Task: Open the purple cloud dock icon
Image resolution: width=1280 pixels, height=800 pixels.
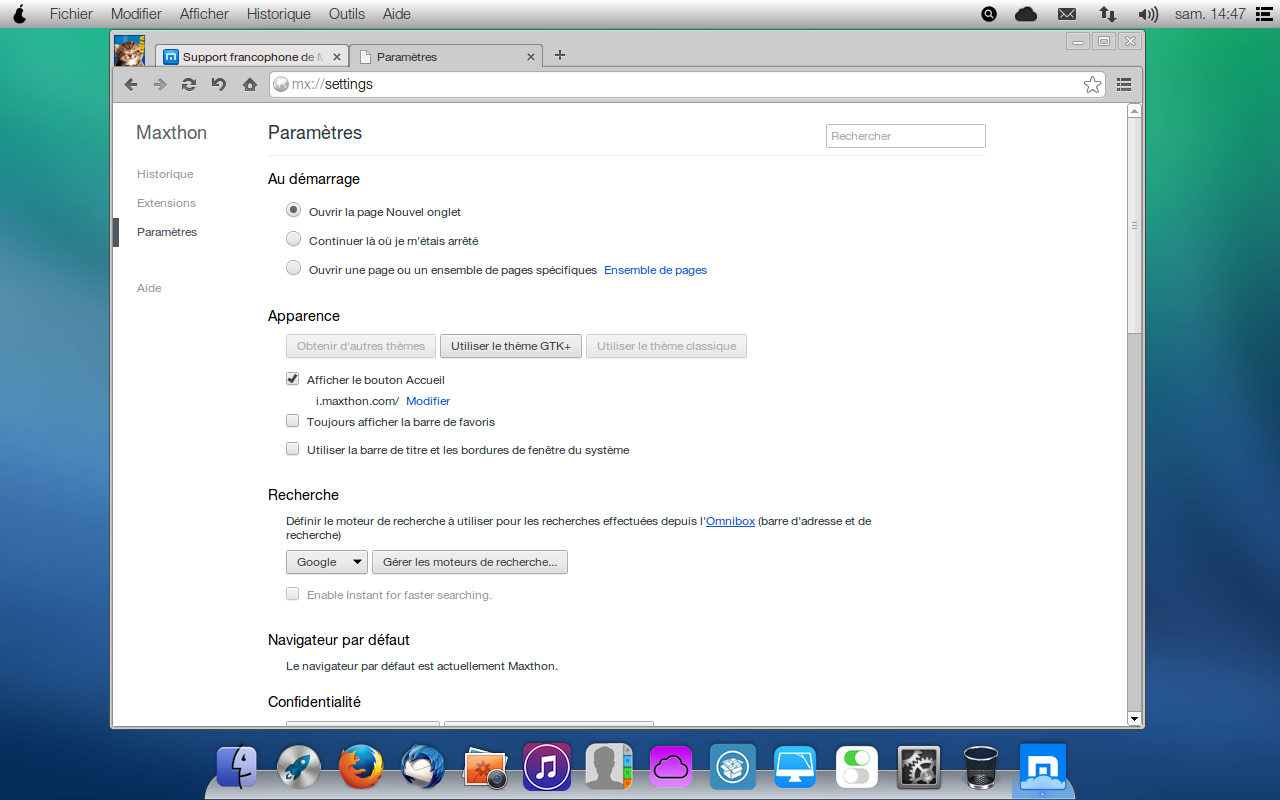Action: click(671, 767)
